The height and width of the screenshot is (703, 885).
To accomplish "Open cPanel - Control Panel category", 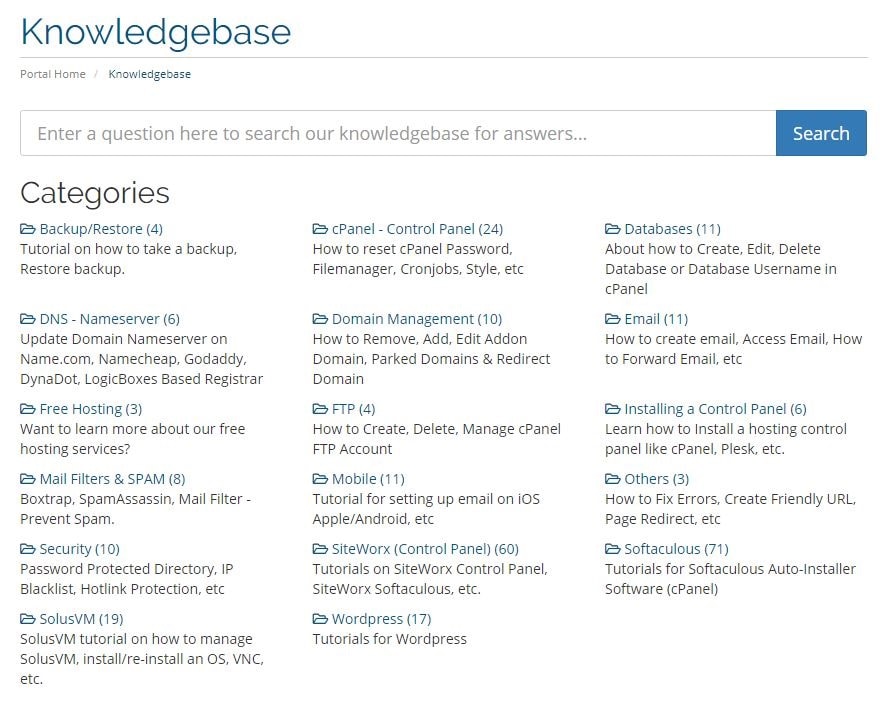I will point(417,229).
